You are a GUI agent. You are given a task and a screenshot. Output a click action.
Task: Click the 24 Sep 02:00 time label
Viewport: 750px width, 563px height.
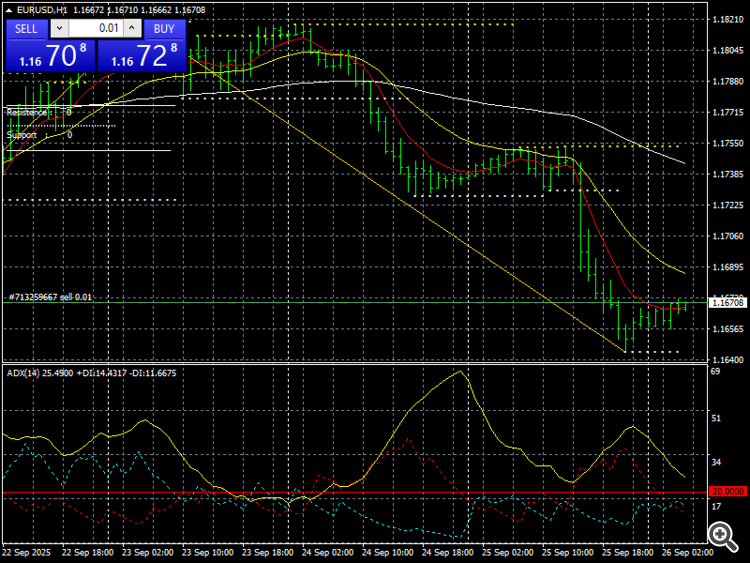(328, 552)
